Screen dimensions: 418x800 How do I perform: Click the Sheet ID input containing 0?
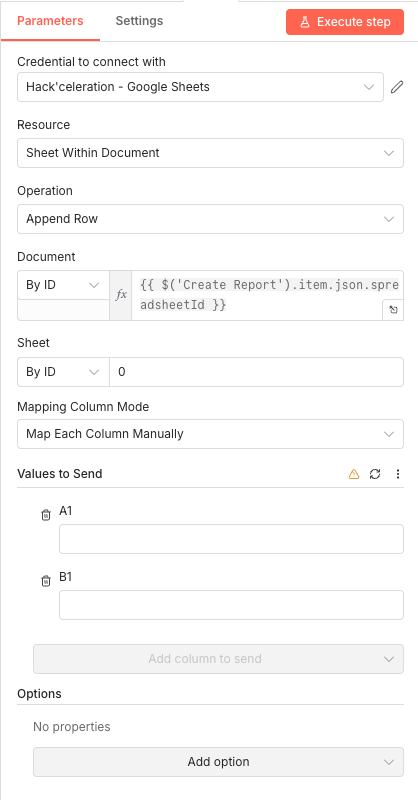(x=256, y=372)
